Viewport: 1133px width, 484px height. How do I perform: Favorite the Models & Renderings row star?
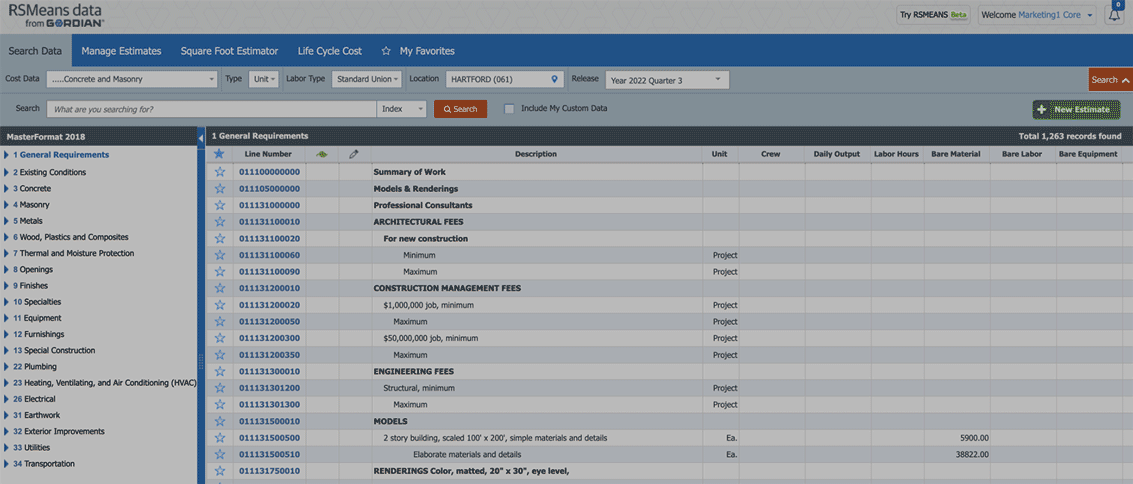pos(220,189)
